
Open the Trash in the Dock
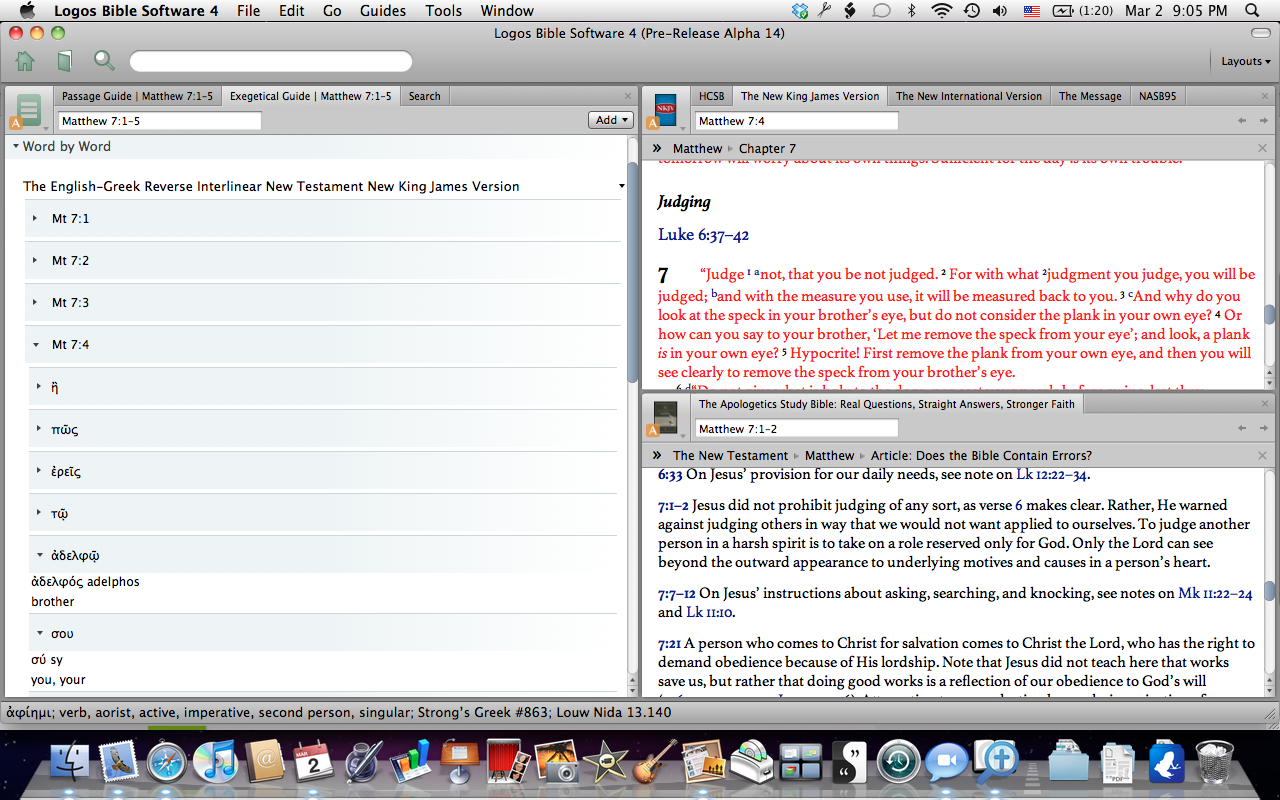point(1215,762)
